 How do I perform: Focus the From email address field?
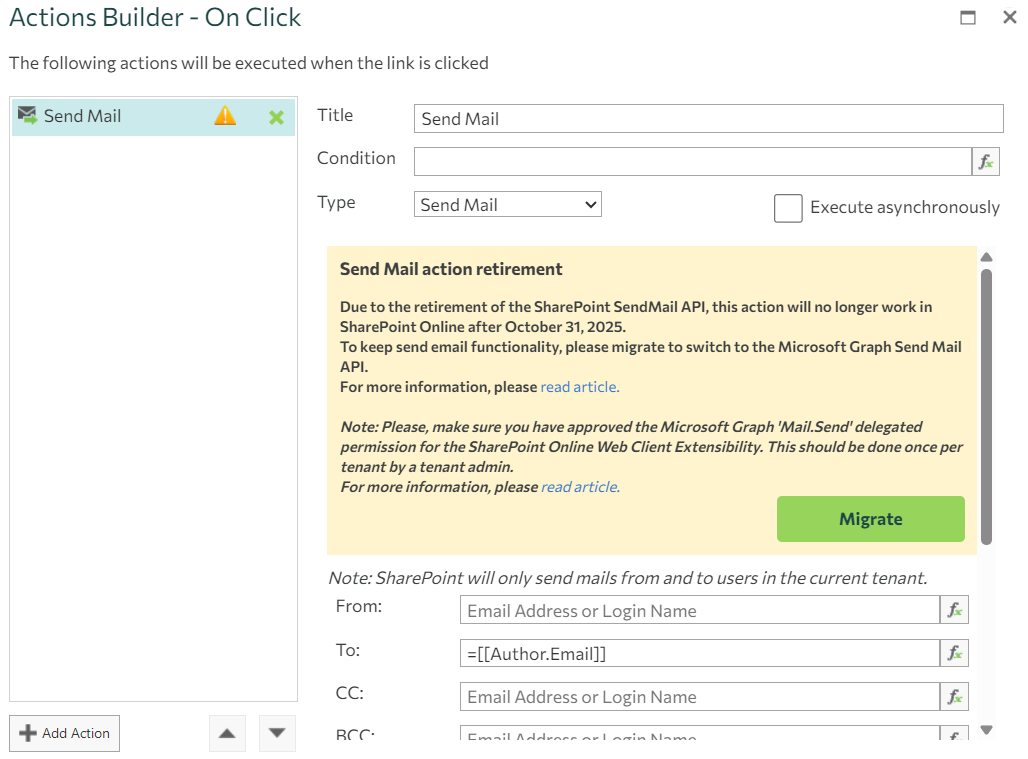[x=700, y=610]
